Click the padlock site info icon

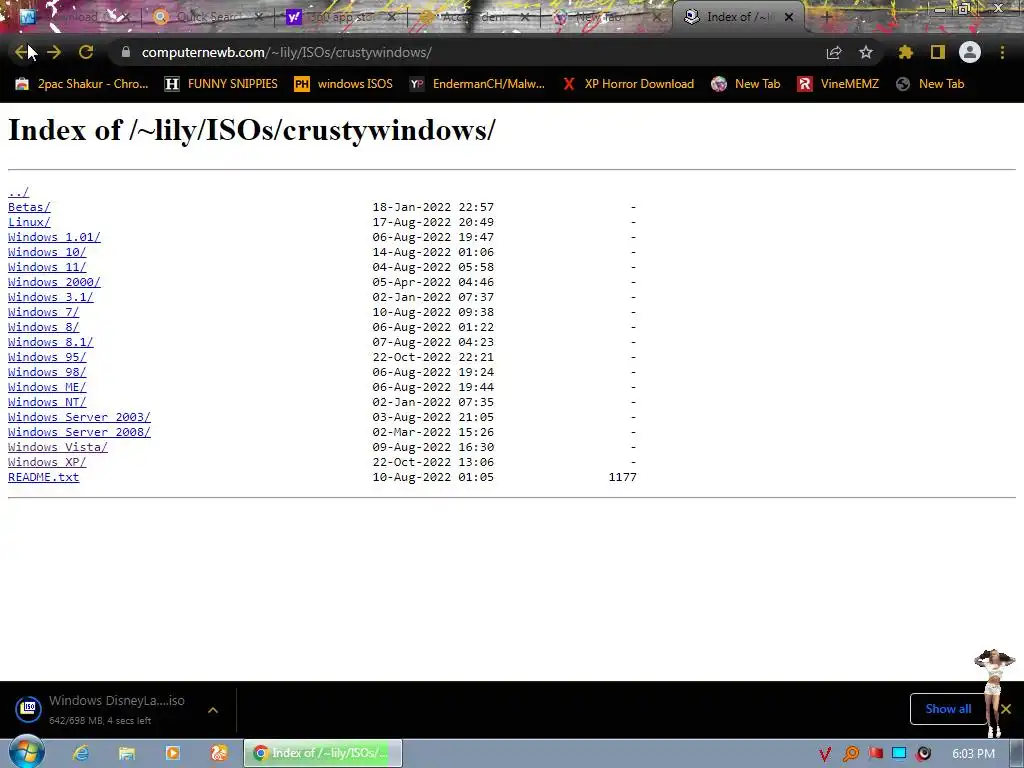click(x=126, y=52)
